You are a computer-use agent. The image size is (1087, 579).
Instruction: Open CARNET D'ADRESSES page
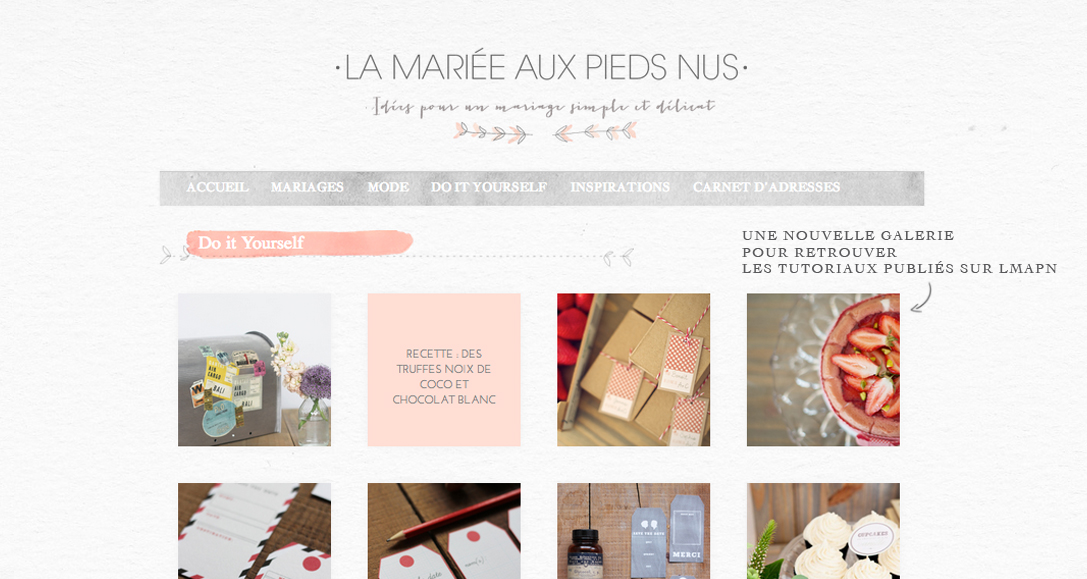(766, 187)
